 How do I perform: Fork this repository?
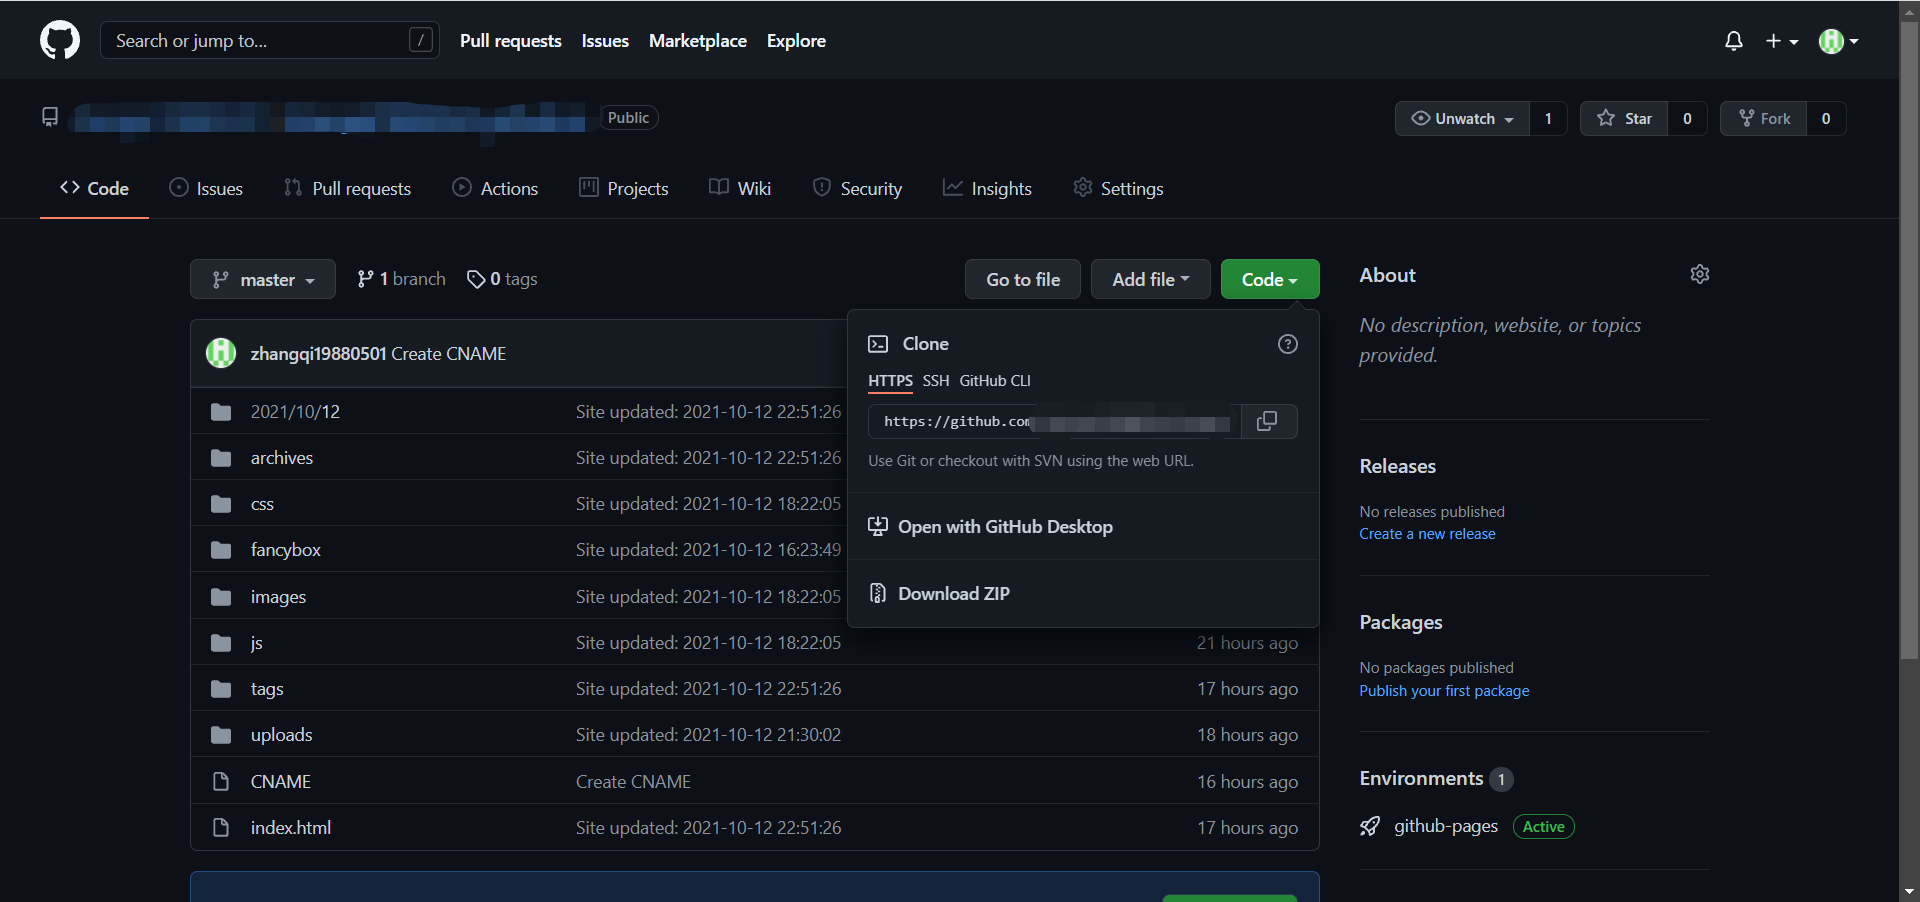tap(1764, 118)
